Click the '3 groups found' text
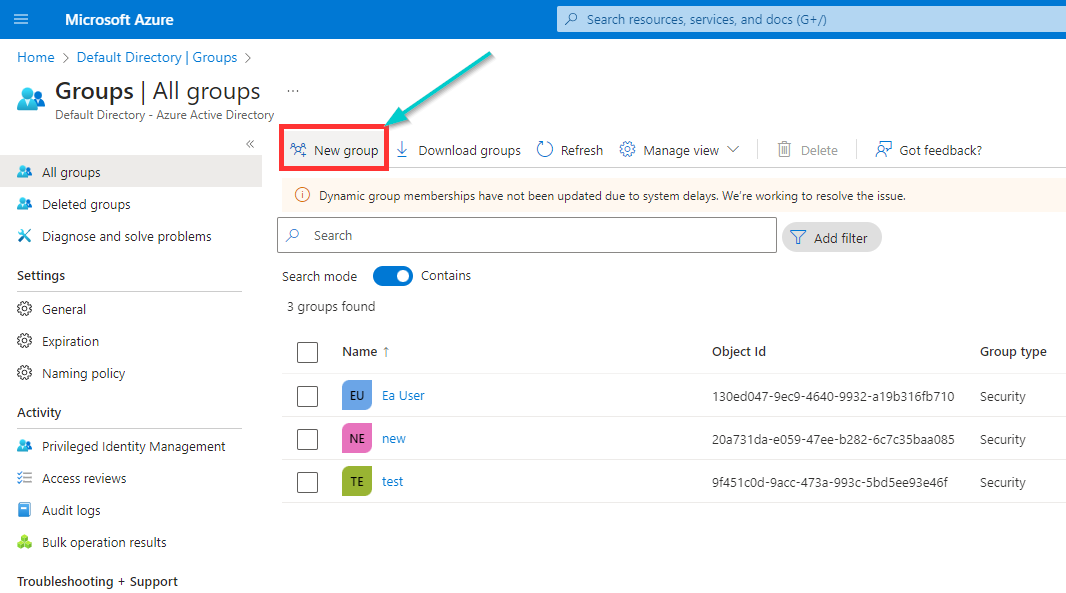 (330, 307)
